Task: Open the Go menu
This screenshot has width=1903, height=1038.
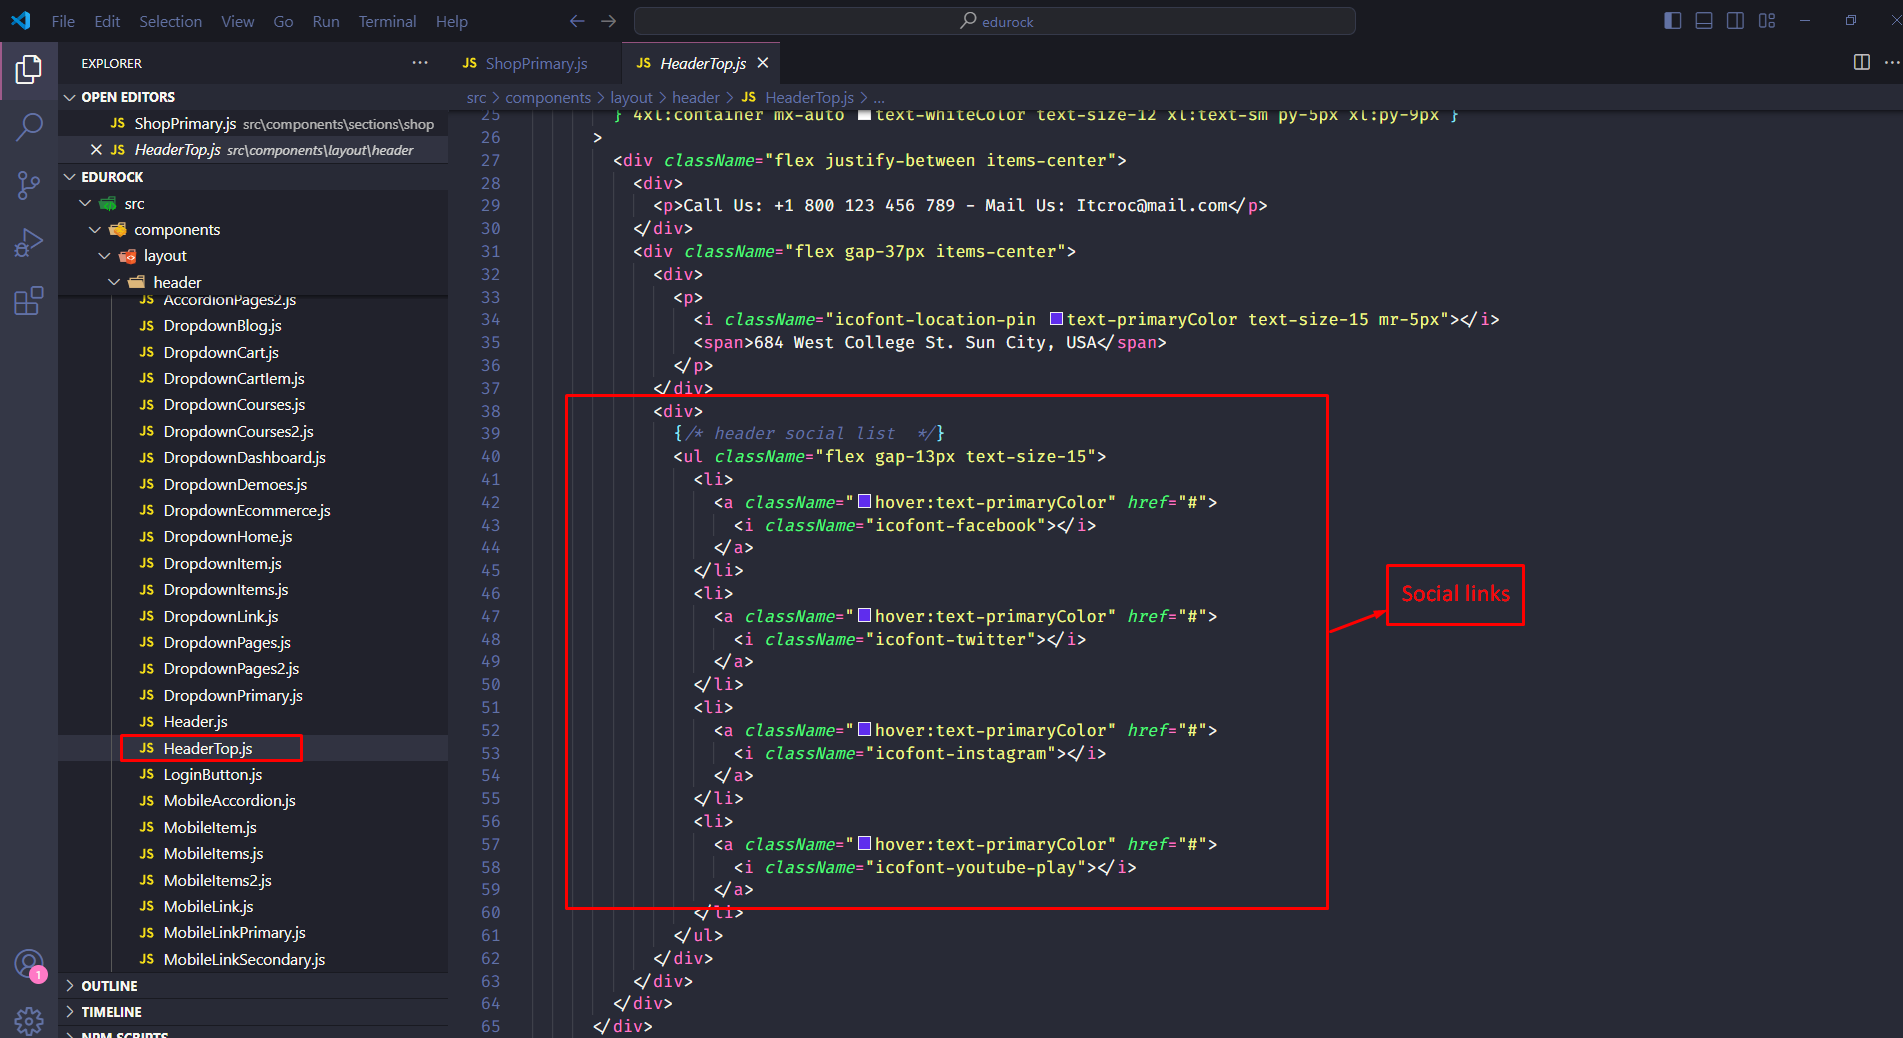Action: 284,21
